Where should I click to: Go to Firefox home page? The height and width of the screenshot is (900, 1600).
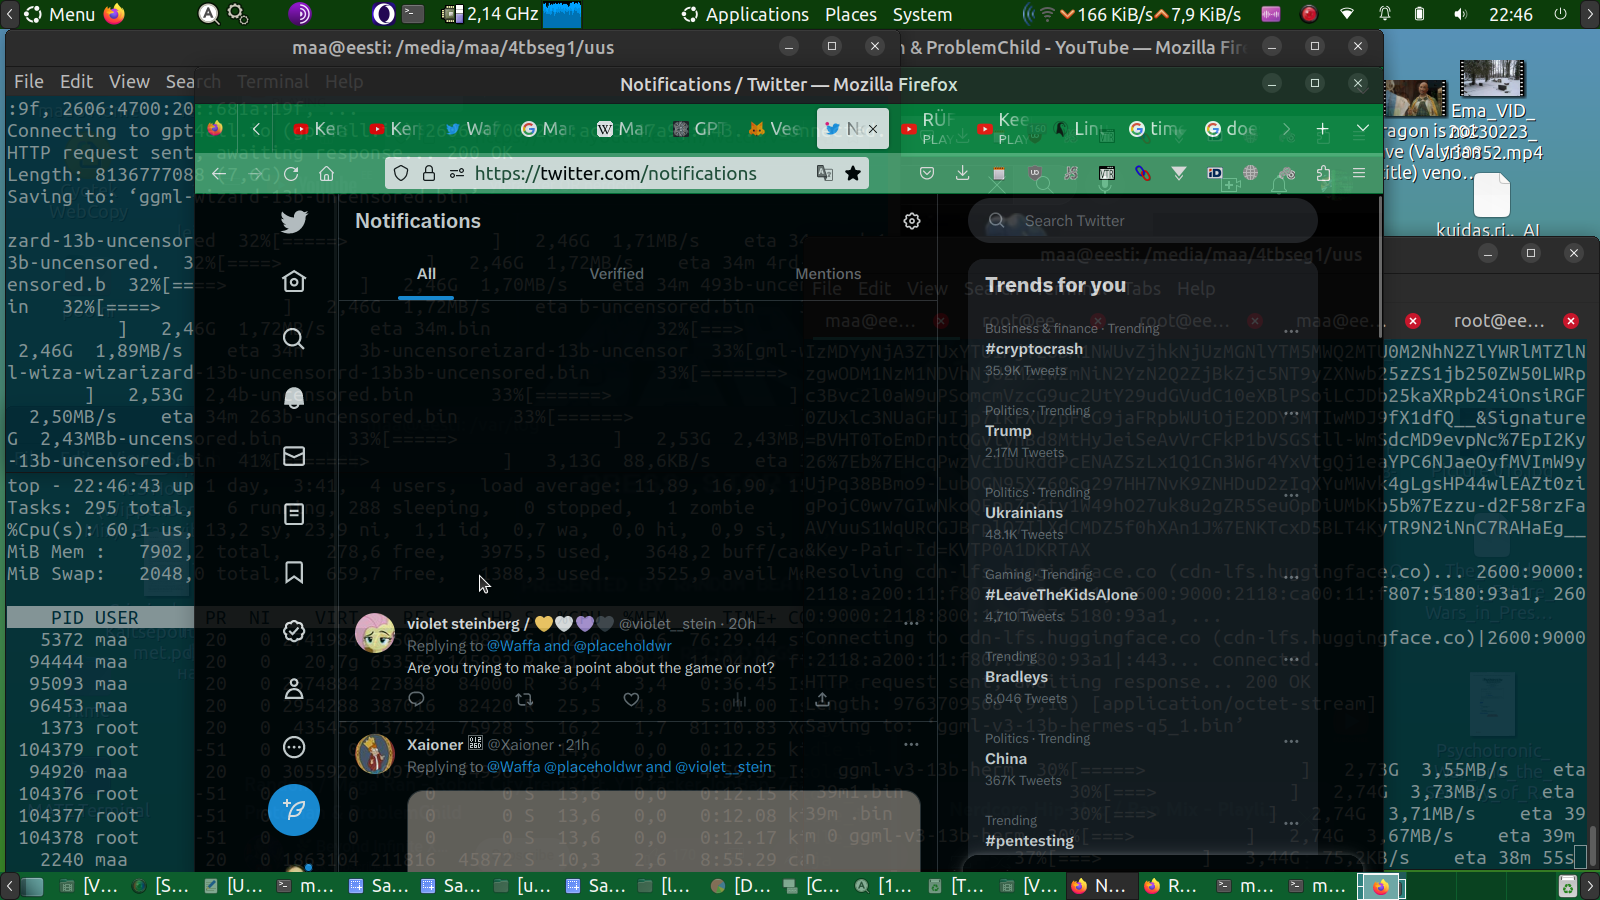click(326, 173)
